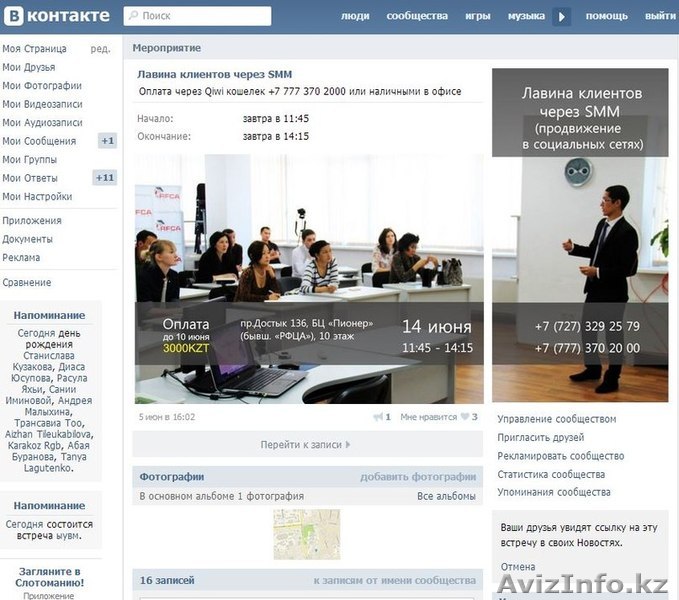Open Статистика сообщества
This screenshot has width=679, height=600.
(551, 474)
